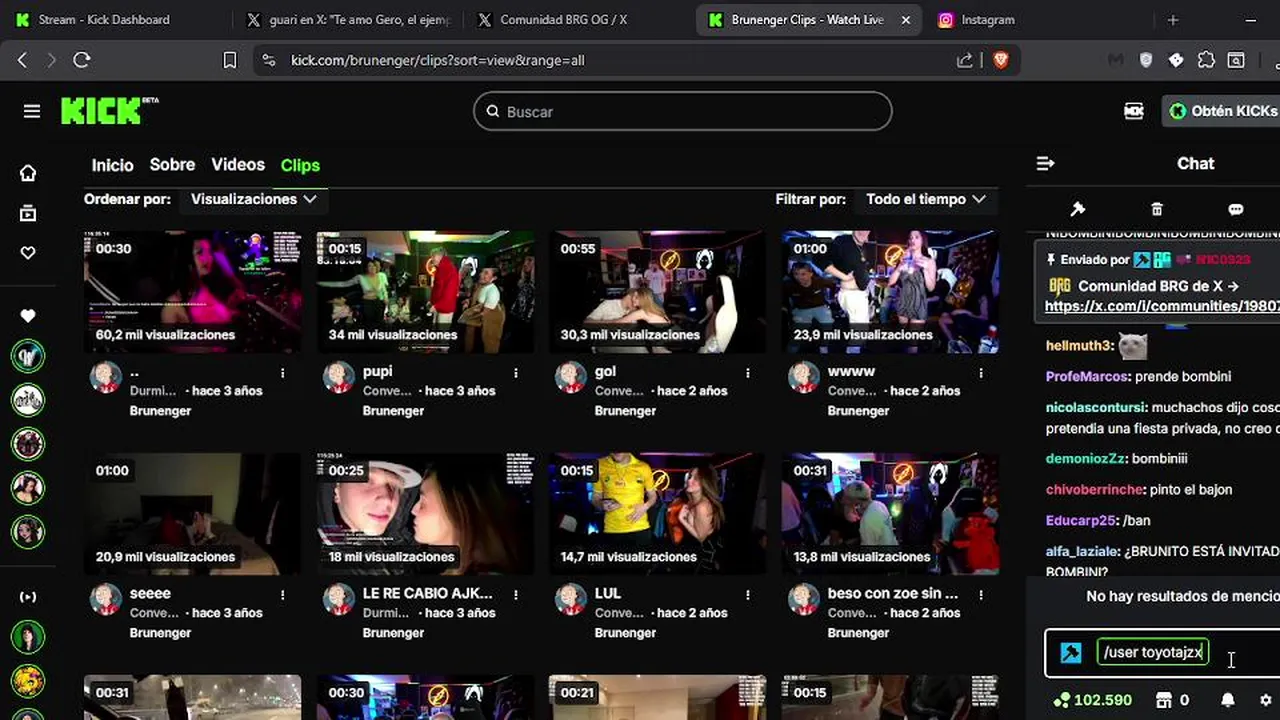This screenshot has width=1280, height=720.
Task: Open the channel shop icon below chat
Action: 1163,700
